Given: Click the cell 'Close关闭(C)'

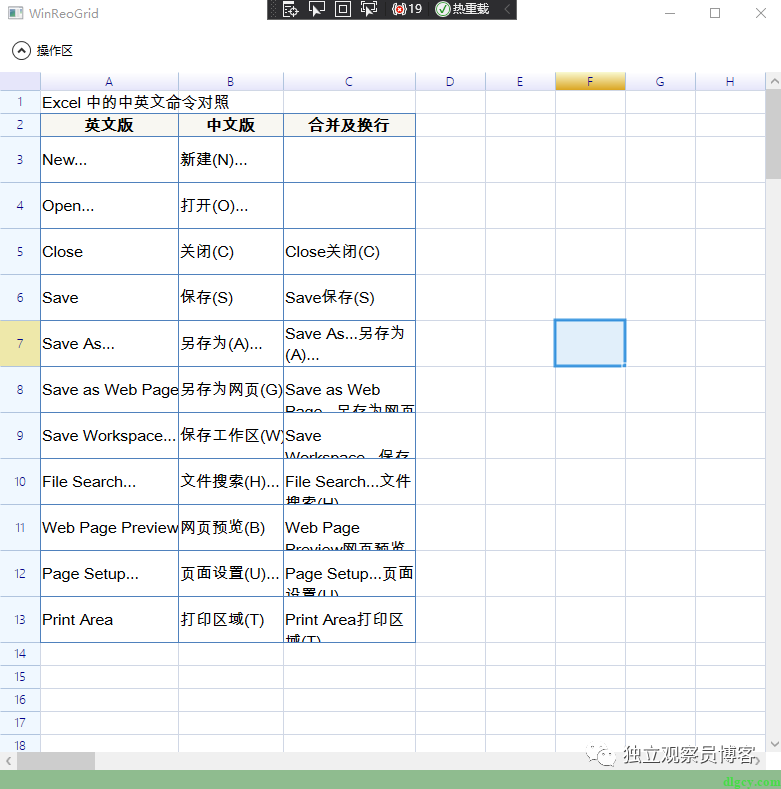Looking at the screenshot, I should [349, 252].
